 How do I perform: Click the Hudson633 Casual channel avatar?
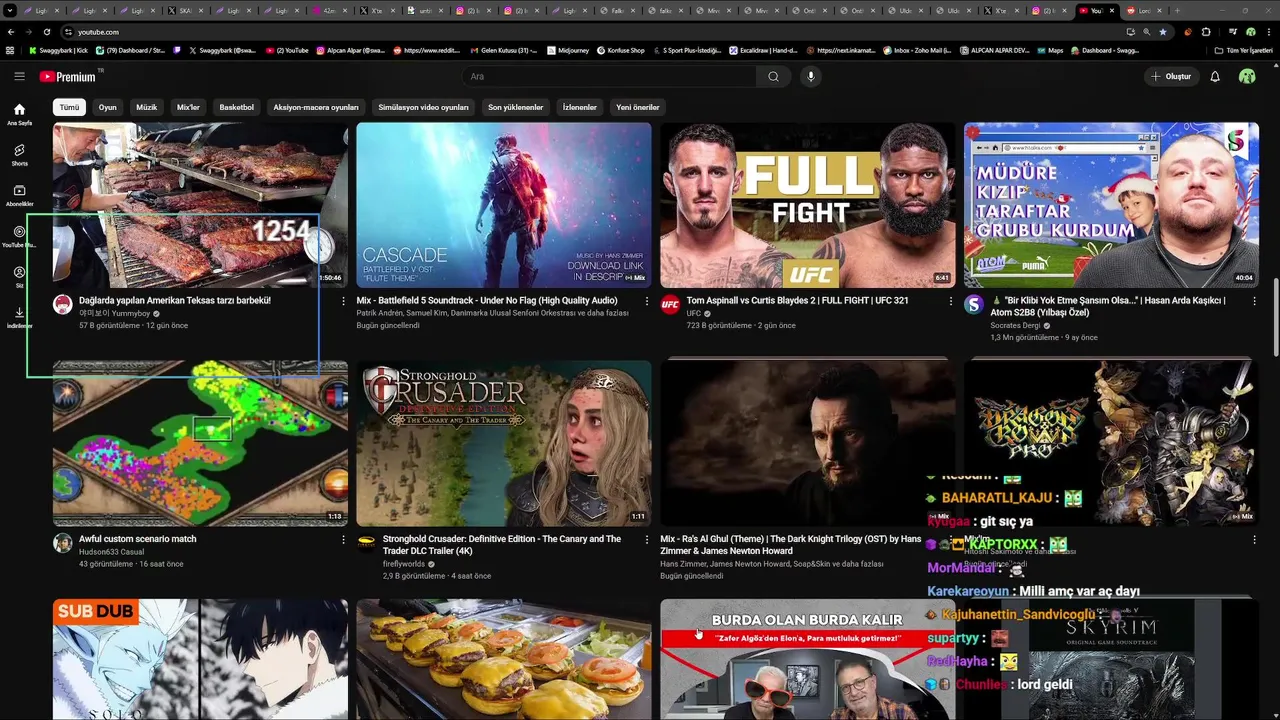coord(63,543)
